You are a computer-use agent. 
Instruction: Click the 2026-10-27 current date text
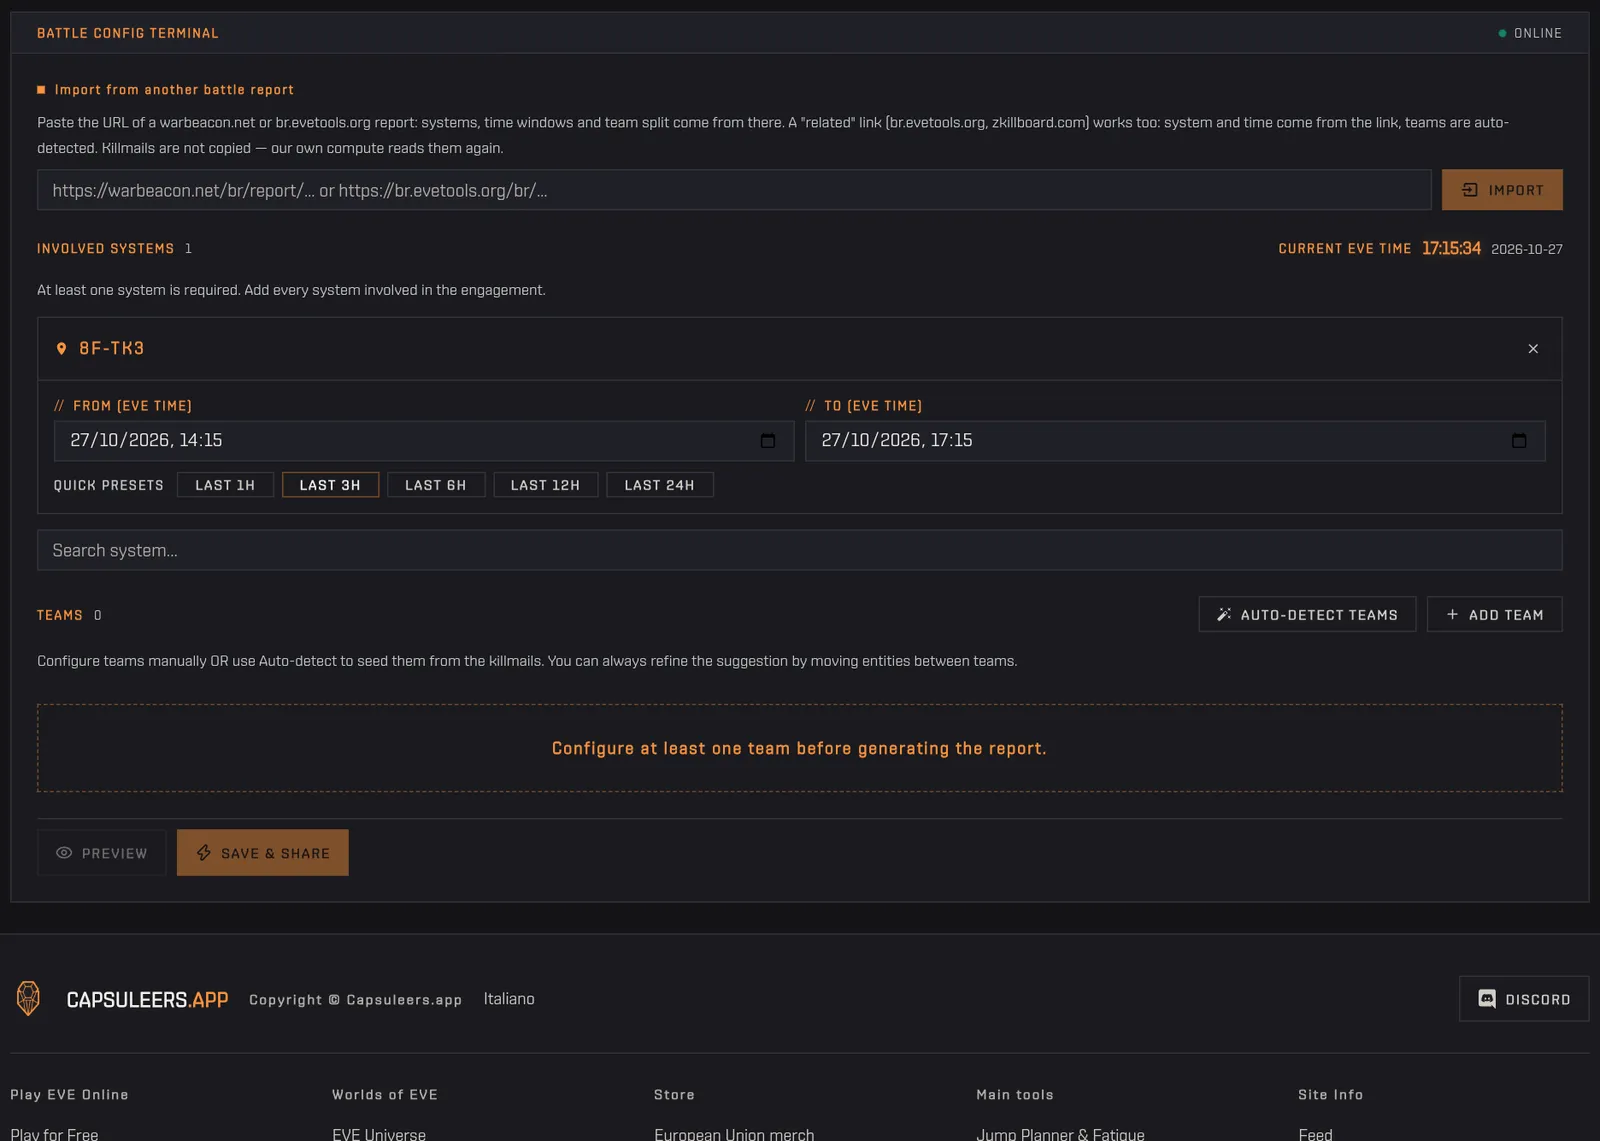click(x=1526, y=249)
